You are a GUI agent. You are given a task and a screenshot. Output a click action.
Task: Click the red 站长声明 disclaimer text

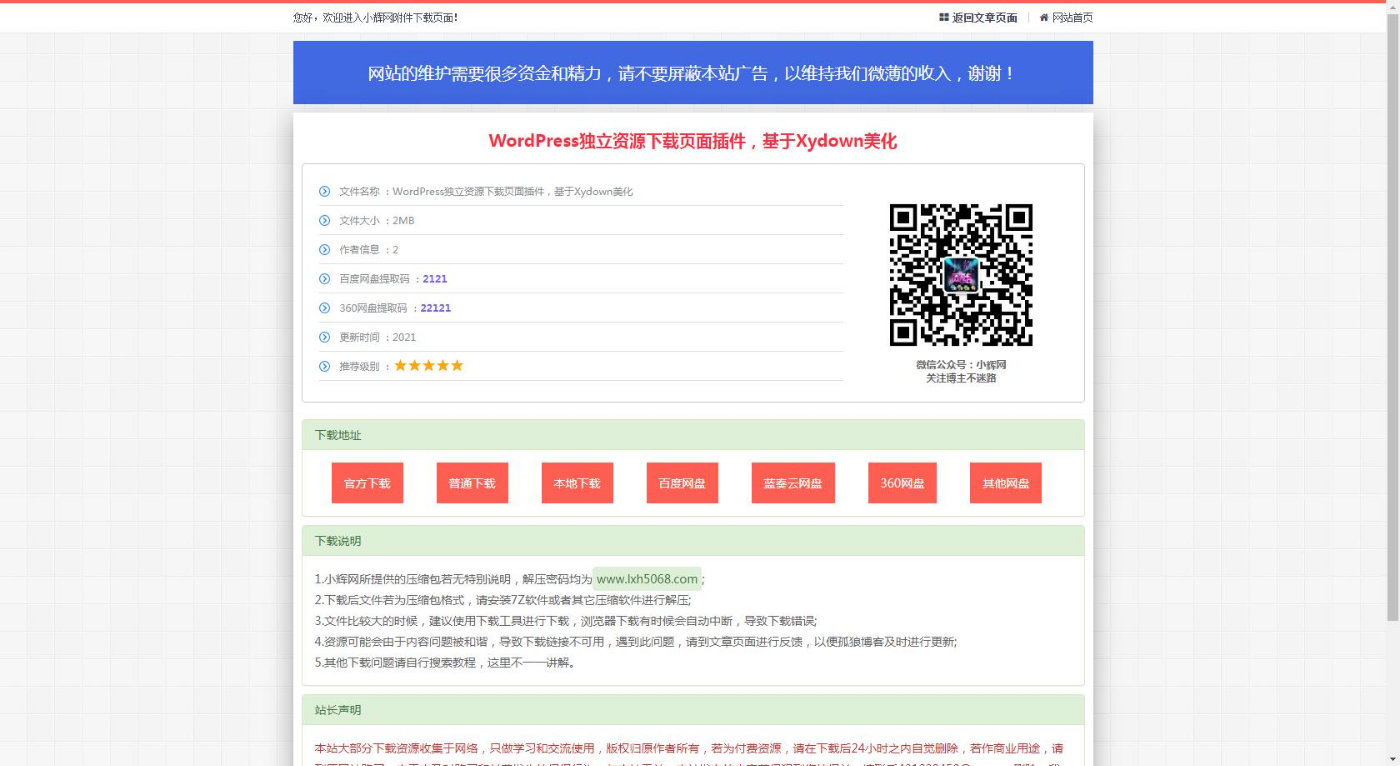pos(689,756)
